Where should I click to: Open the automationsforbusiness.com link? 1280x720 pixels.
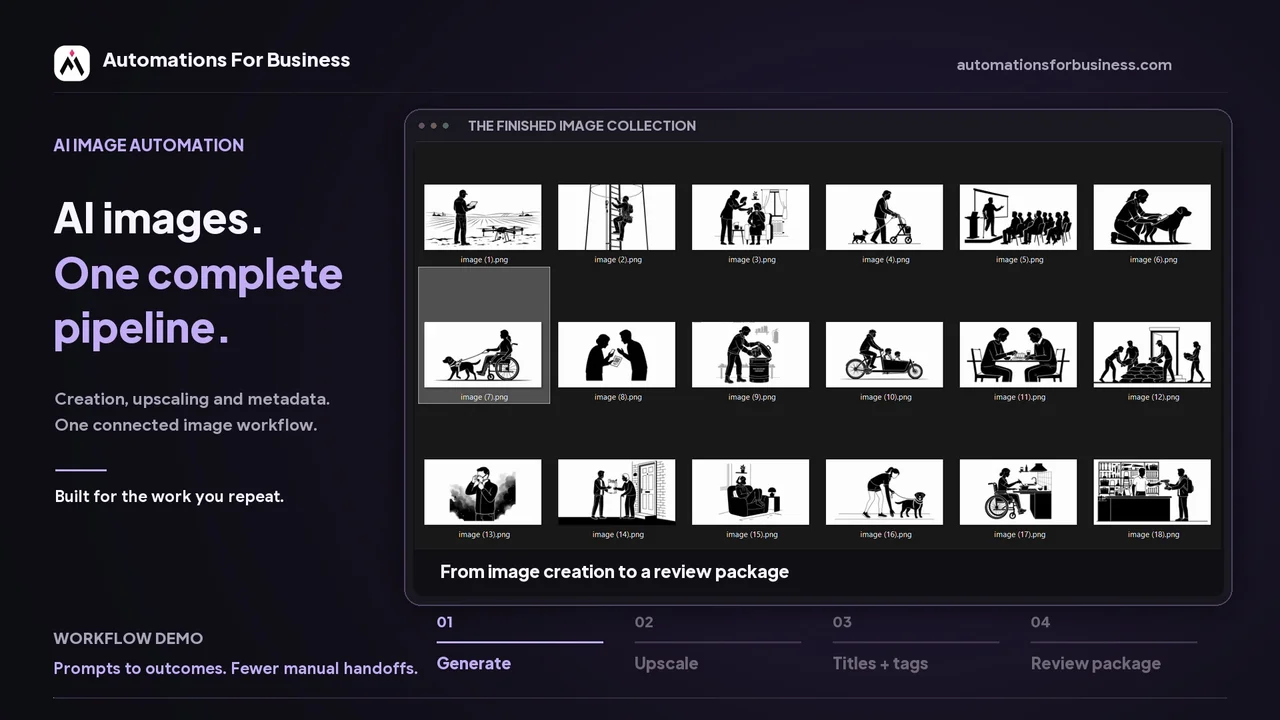(x=1064, y=65)
